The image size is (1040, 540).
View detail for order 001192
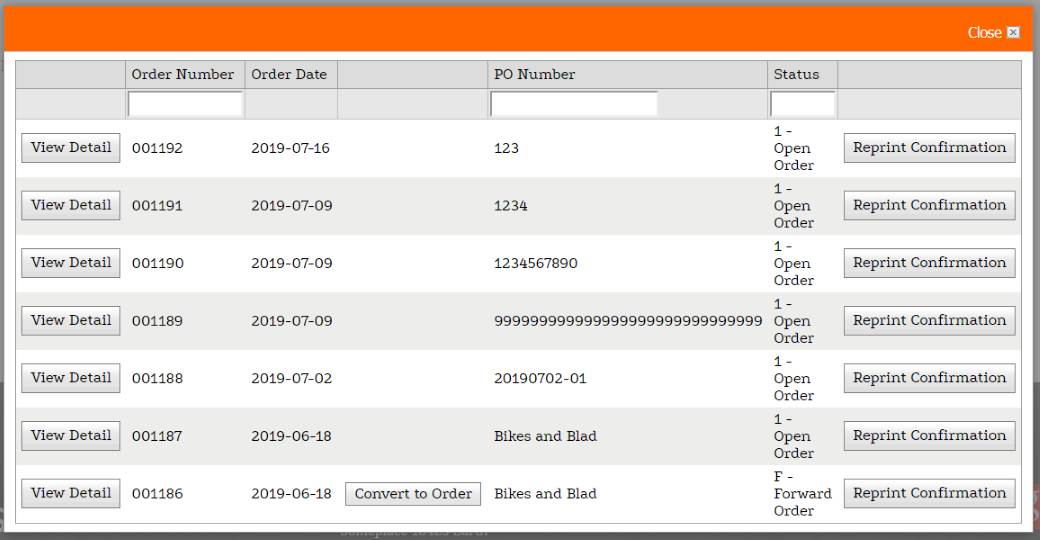tap(71, 148)
